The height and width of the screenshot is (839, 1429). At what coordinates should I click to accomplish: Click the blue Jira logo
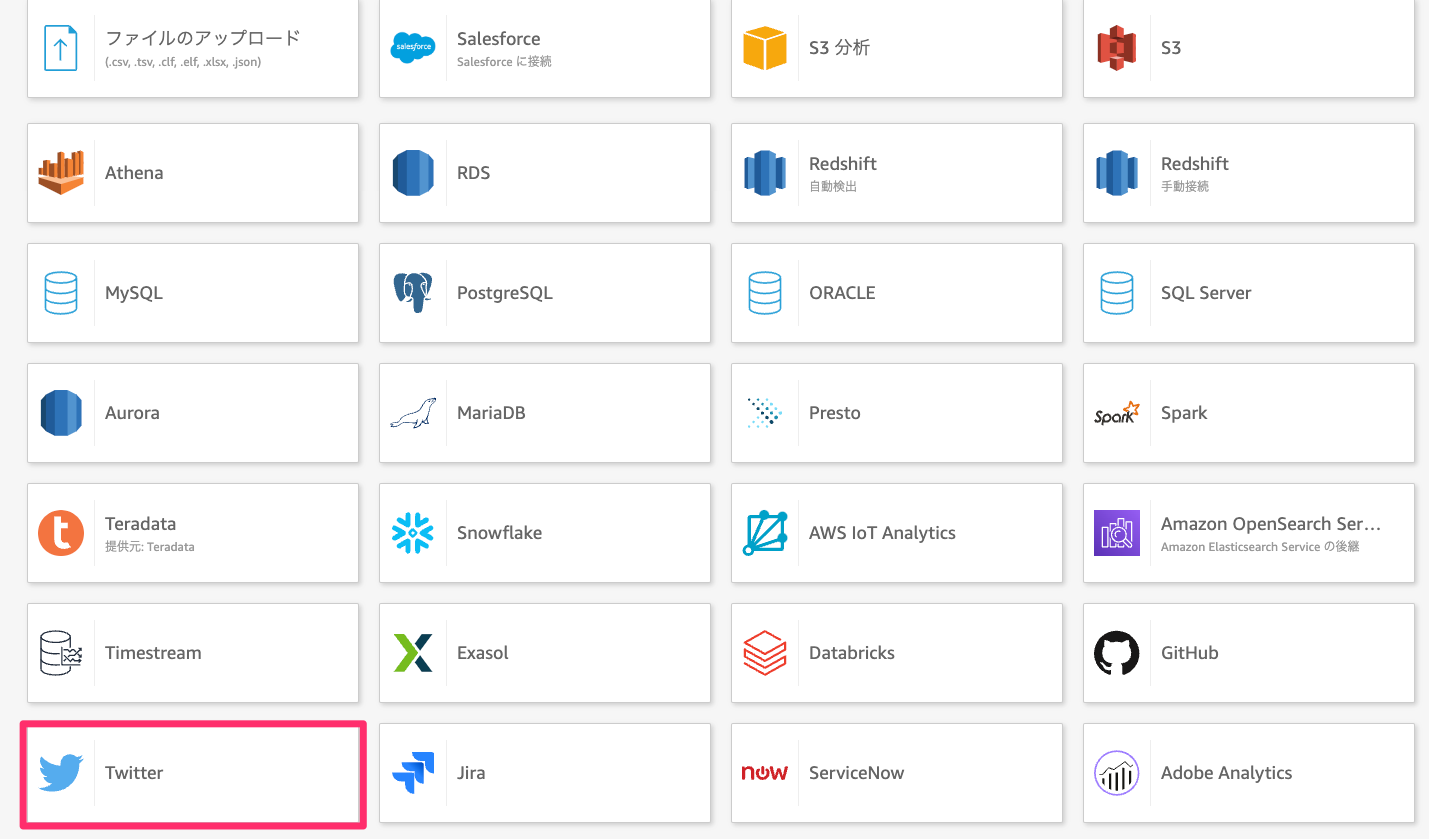point(413,773)
